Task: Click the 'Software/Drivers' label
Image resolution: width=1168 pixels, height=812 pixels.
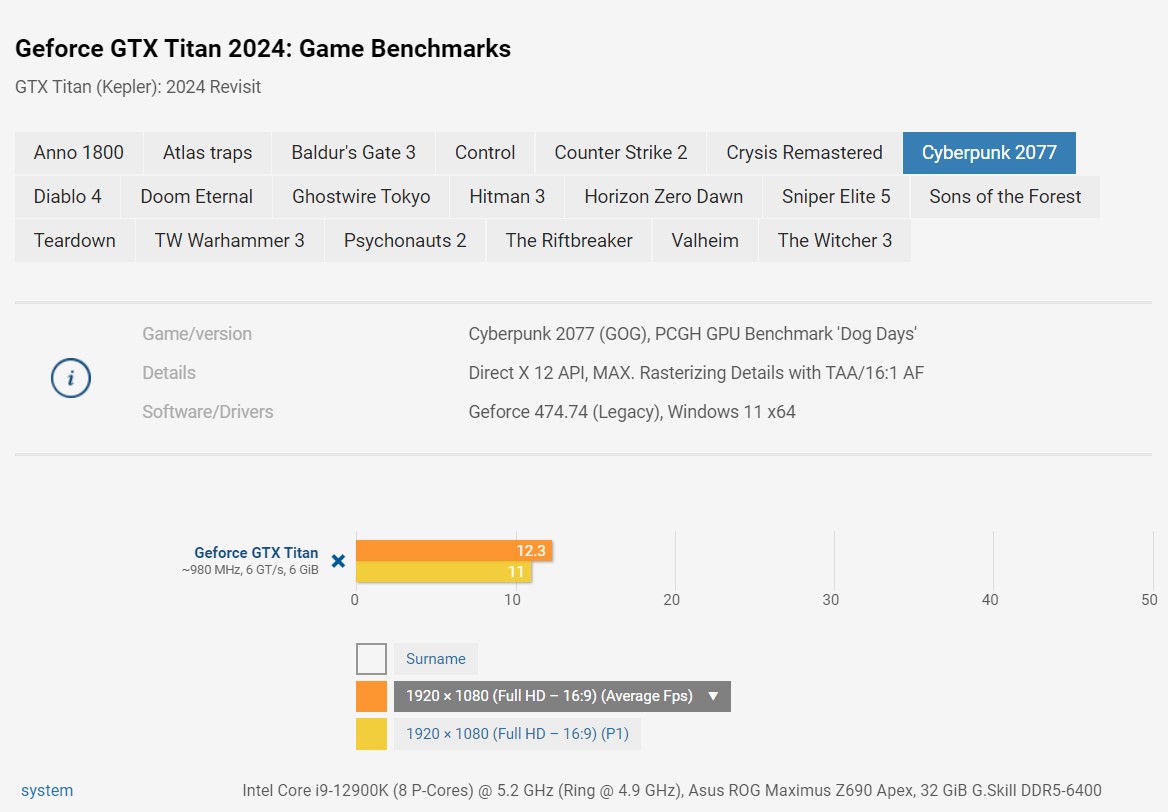Action: [208, 412]
